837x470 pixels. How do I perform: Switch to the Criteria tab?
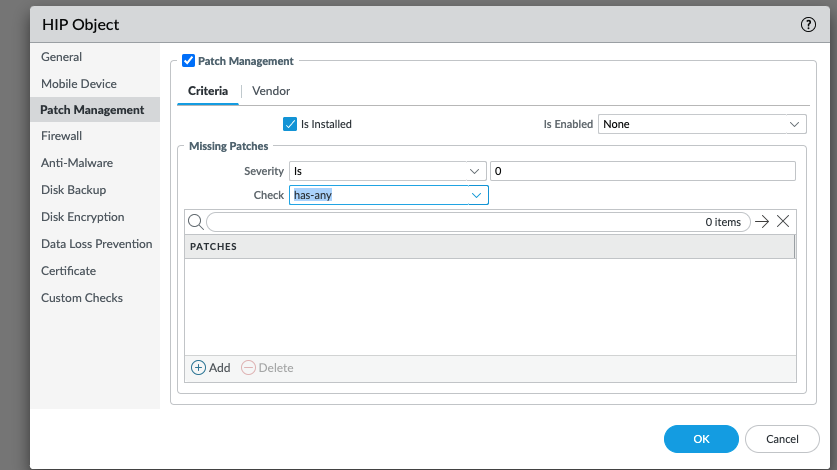[x=208, y=91]
